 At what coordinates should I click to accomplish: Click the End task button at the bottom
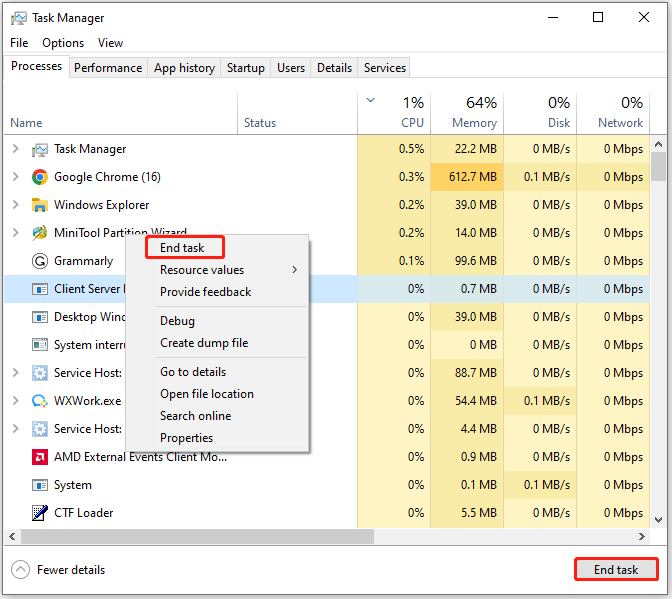[616, 569]
